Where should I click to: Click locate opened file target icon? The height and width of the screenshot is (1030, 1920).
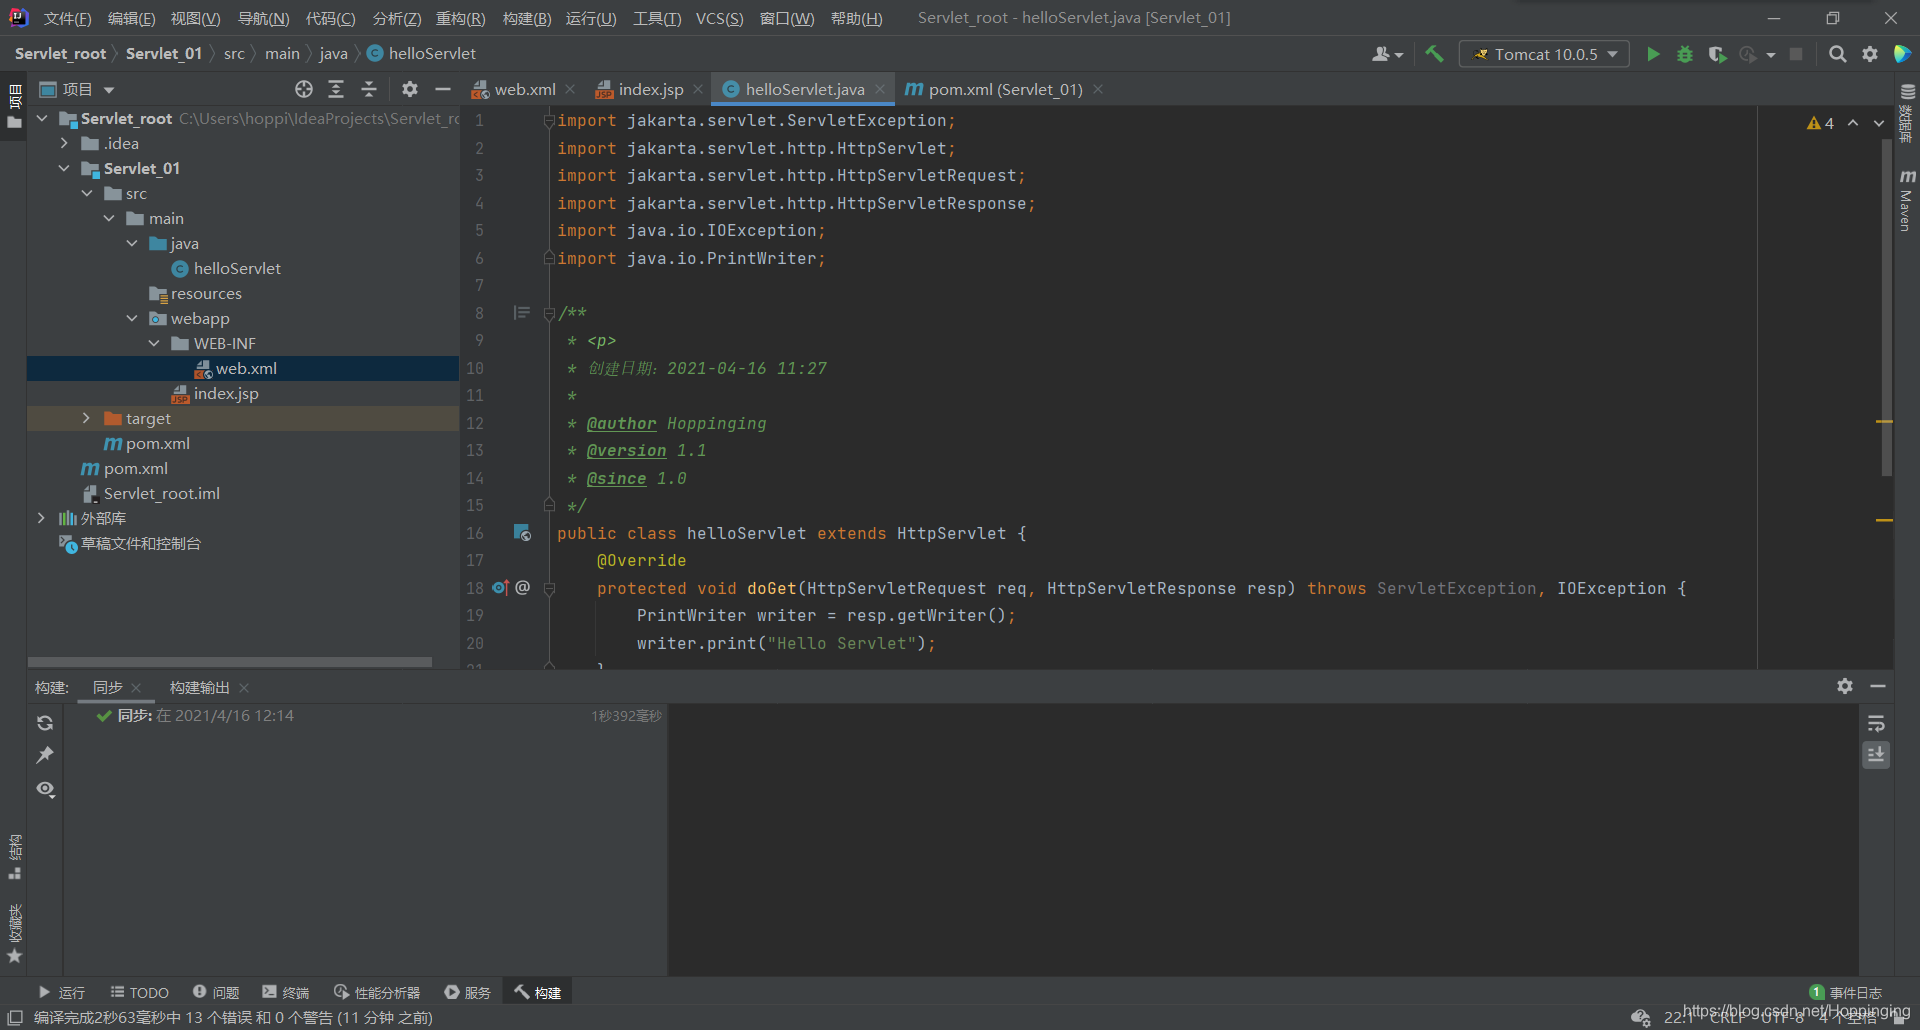coord(304,89)
